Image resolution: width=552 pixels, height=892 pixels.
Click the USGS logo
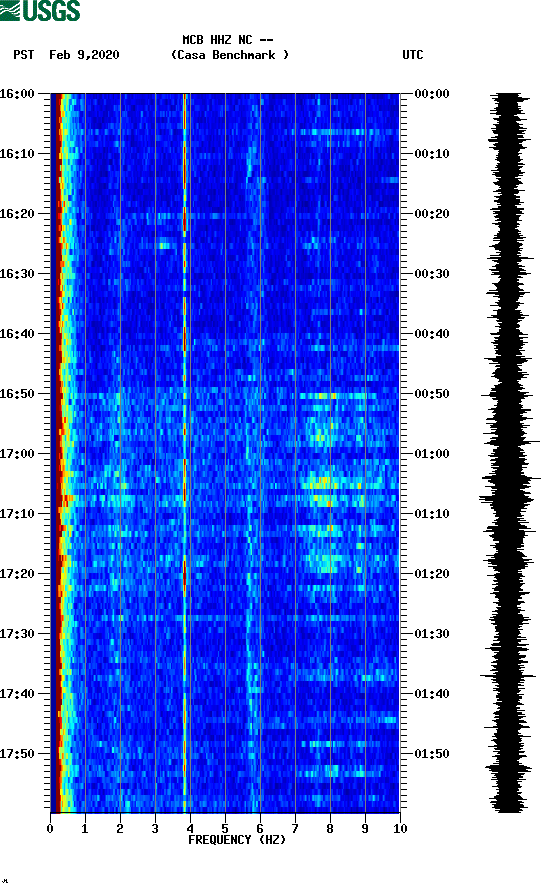pos(40,10)
